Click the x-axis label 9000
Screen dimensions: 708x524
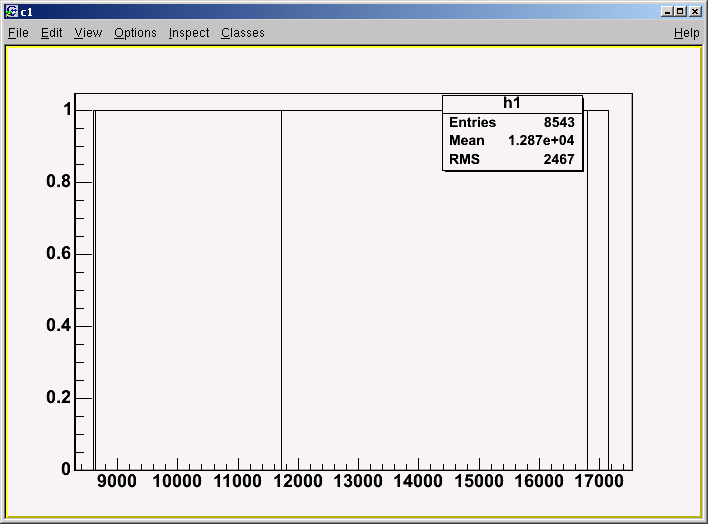(x=117, y=481)
